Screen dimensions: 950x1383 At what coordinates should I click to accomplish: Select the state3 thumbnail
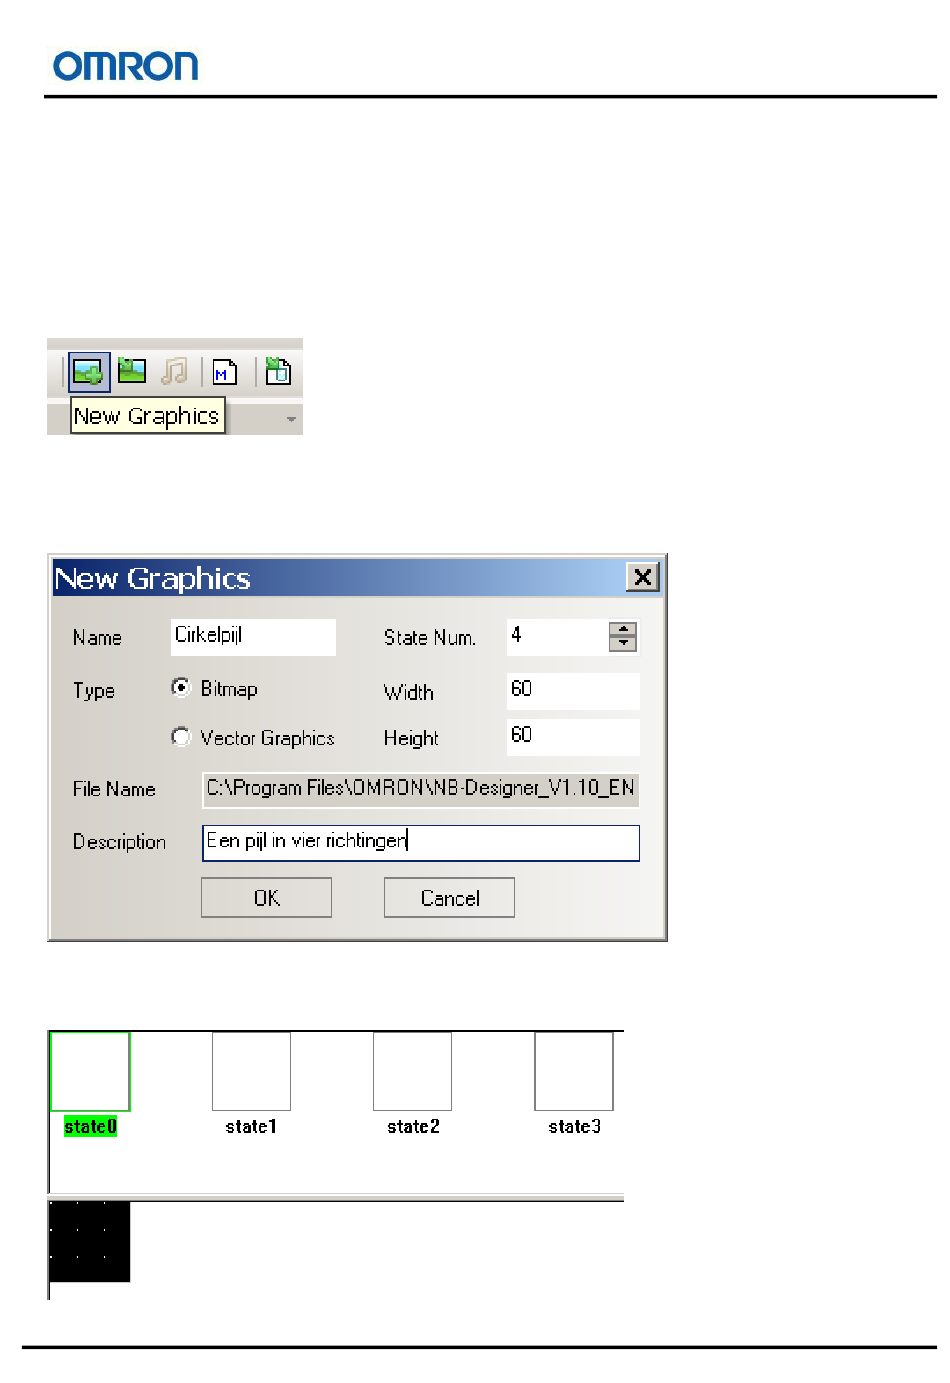click(x=574, y=1072)
